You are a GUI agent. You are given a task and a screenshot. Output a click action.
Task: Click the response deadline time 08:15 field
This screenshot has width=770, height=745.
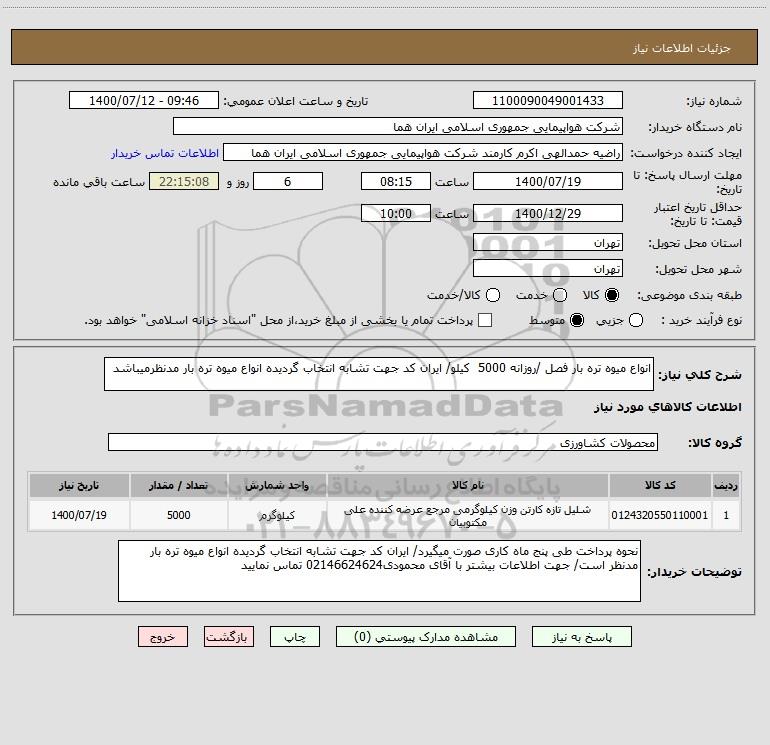point(396,181)
